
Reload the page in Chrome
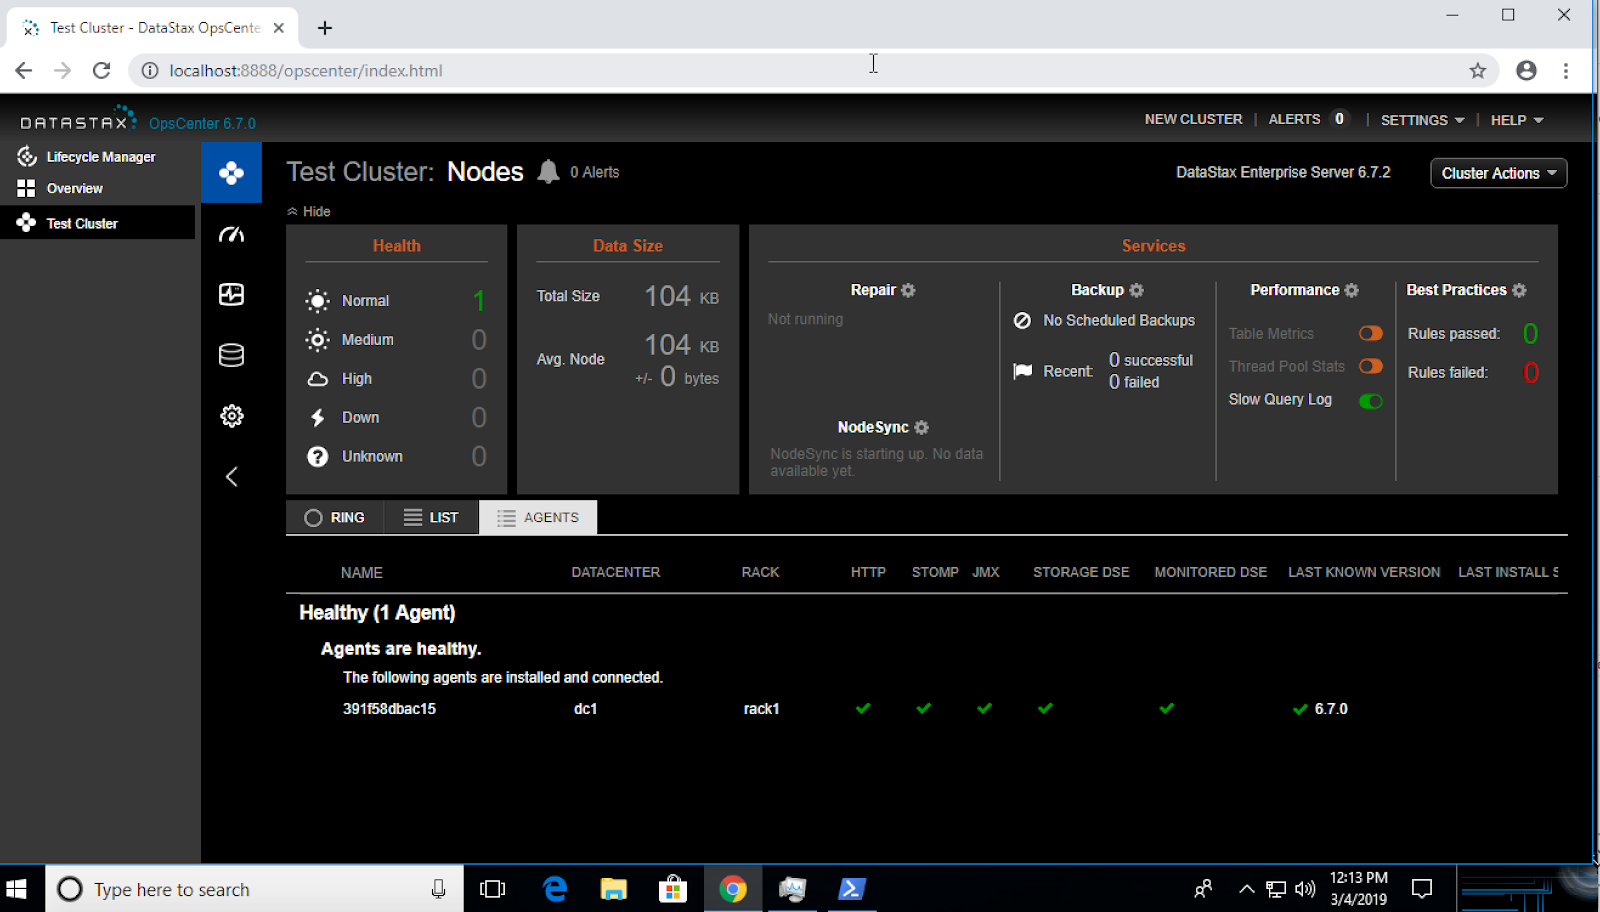coord(101,70)
